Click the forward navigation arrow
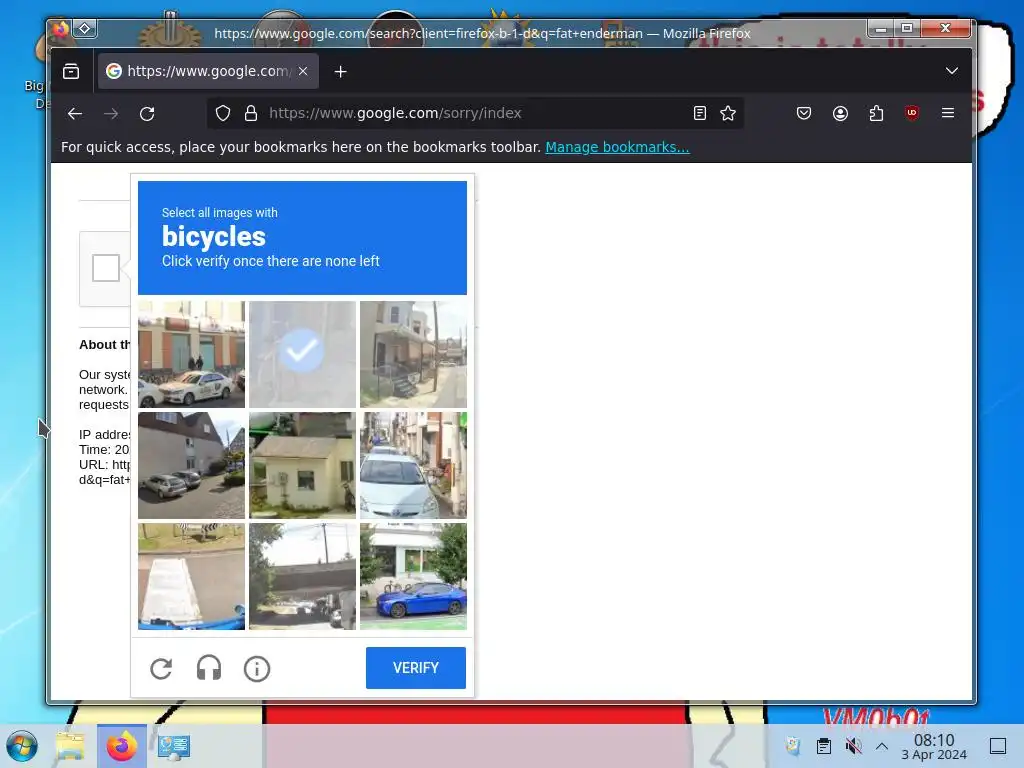This screenshot has width=1024, height=768. 111,114
